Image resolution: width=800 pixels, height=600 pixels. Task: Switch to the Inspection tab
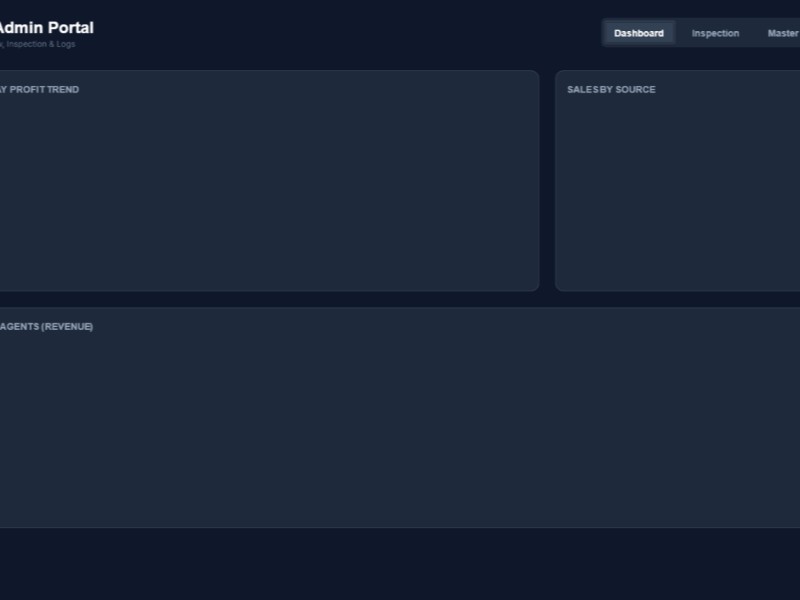coord(715,32)
